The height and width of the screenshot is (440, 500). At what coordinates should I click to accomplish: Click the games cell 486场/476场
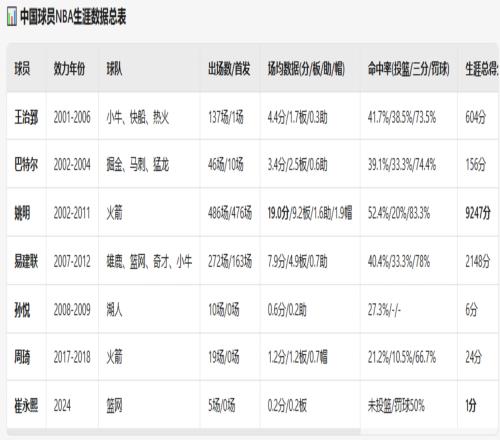pos(230,213)
